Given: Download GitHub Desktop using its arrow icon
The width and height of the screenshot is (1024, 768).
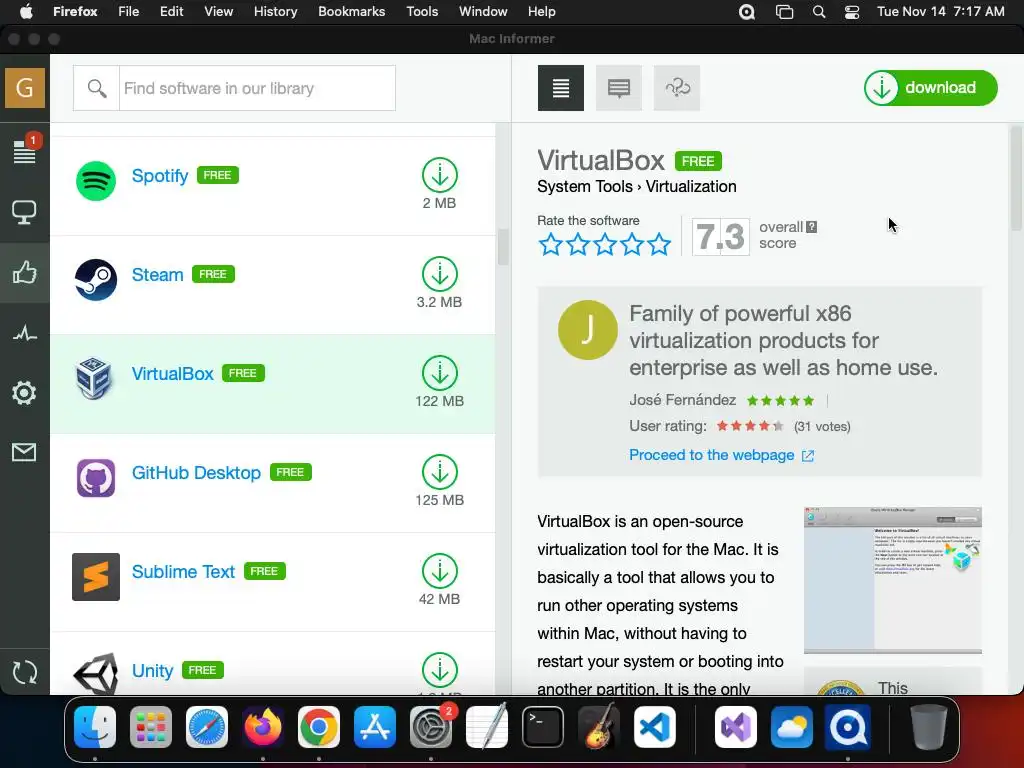Looking at the screenshot, I should click(x=440, y=472).
